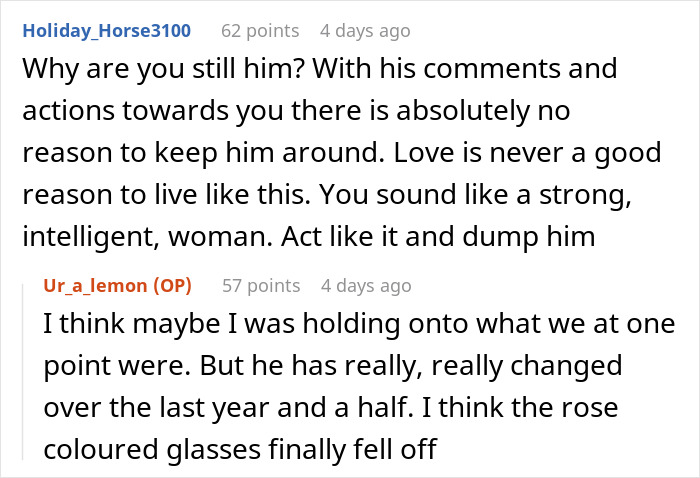This screenshot has height=478, width=700.
Task: Open Ur_a_lemon's user profile
Action: point(99,286)
